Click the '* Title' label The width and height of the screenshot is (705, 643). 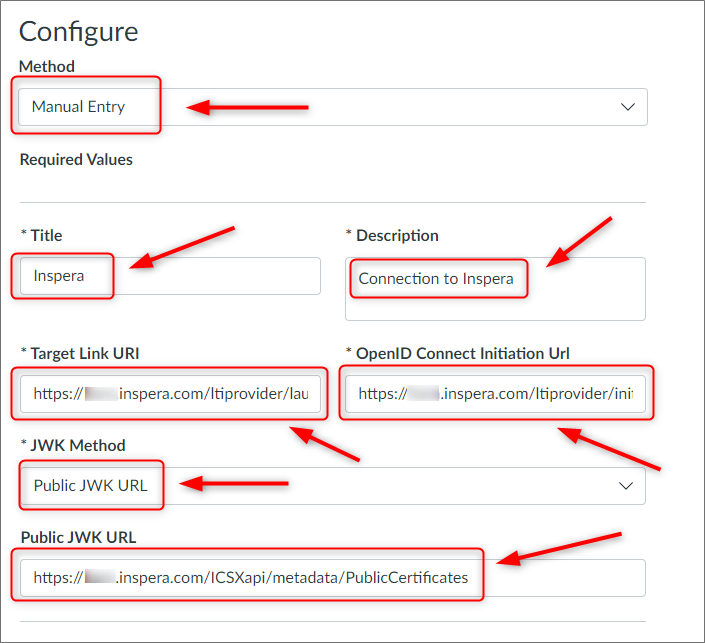pos(41,236)
